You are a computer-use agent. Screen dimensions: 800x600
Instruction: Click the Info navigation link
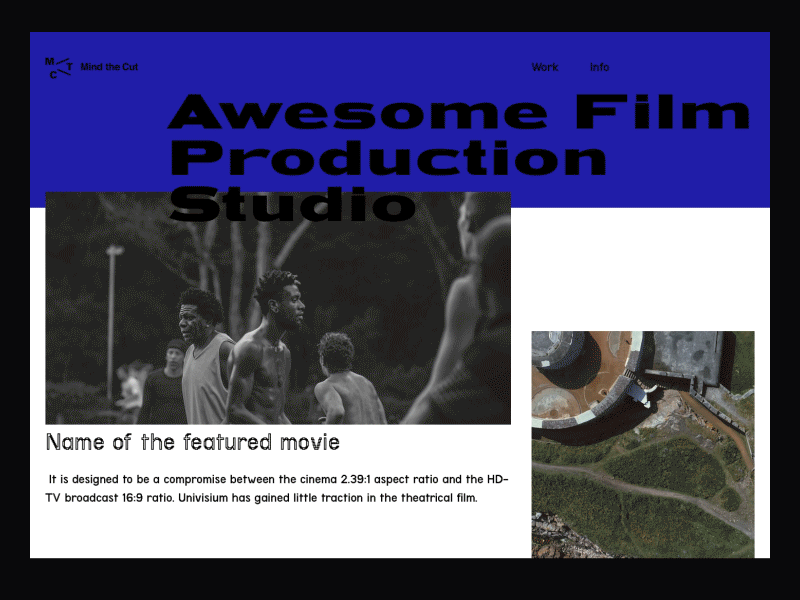(599, 67)
